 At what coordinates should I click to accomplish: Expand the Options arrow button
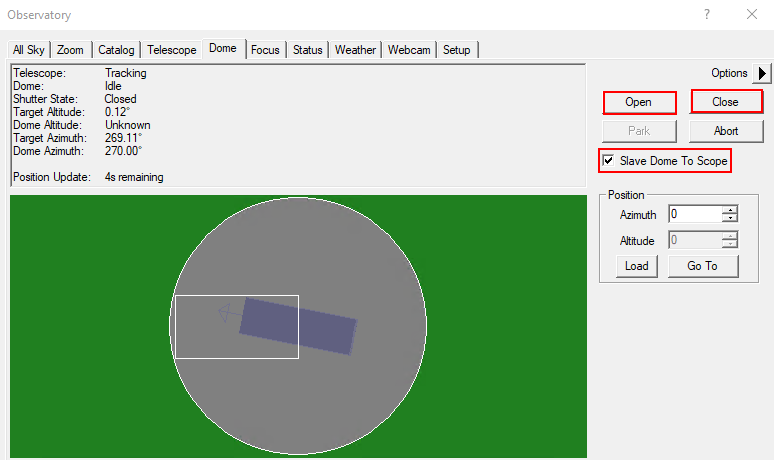point(763,73)
